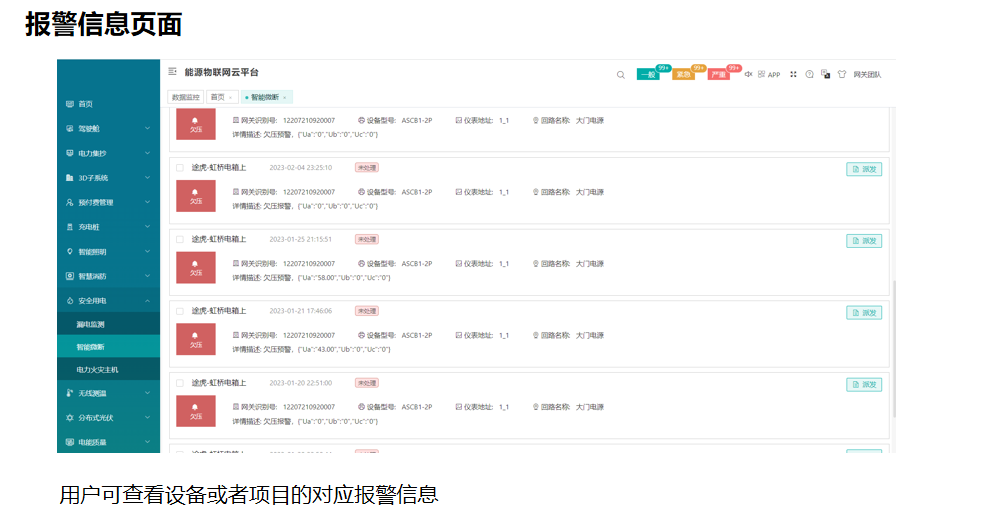Check the box for 2023-01-20 22:51:00 alarm
Screen dimensions: 986x525
[180, 383]
